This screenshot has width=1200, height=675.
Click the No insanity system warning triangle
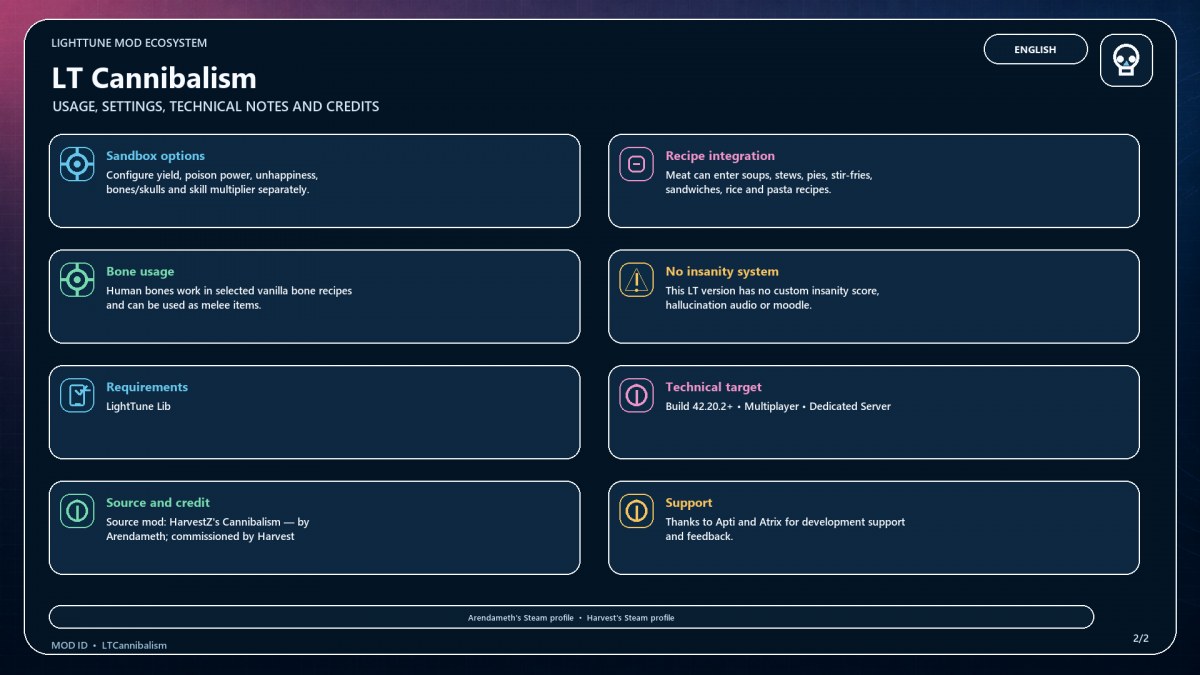(636, 280)
